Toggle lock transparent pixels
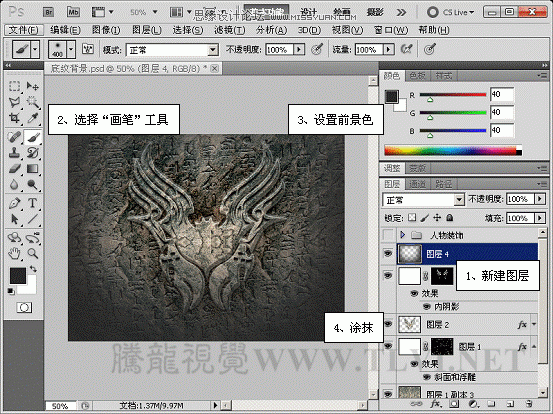This screenshot has height=414, width=553. [412, 218]
